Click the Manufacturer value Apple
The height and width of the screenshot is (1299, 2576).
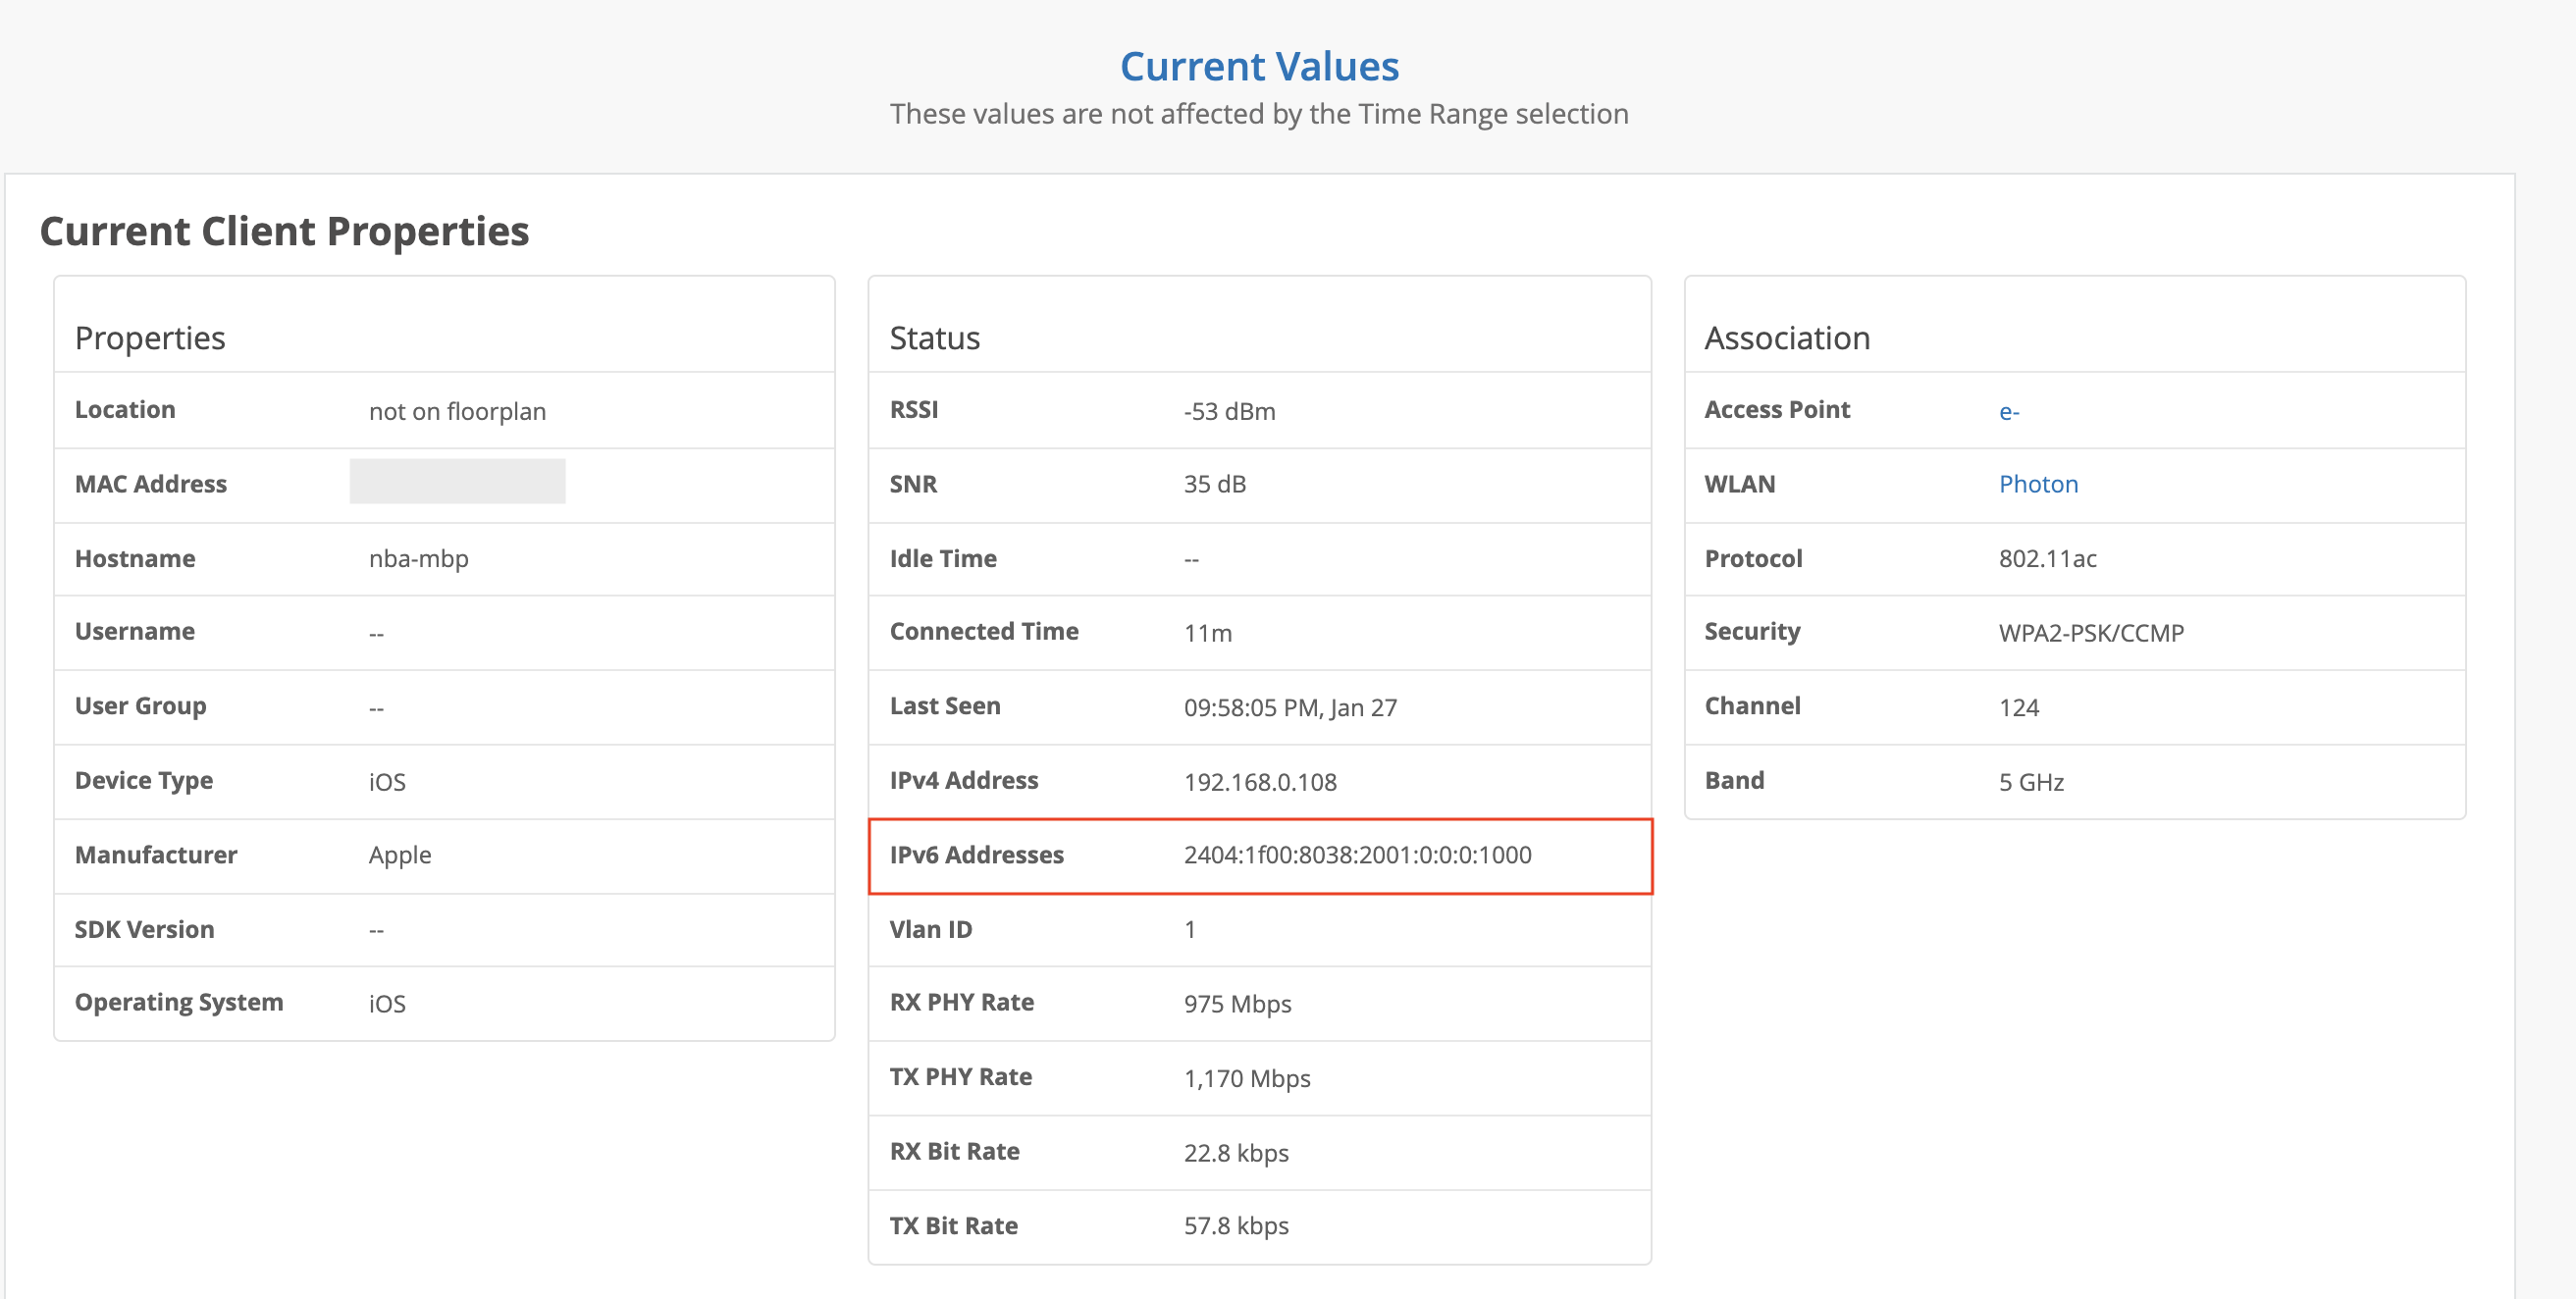399,855
